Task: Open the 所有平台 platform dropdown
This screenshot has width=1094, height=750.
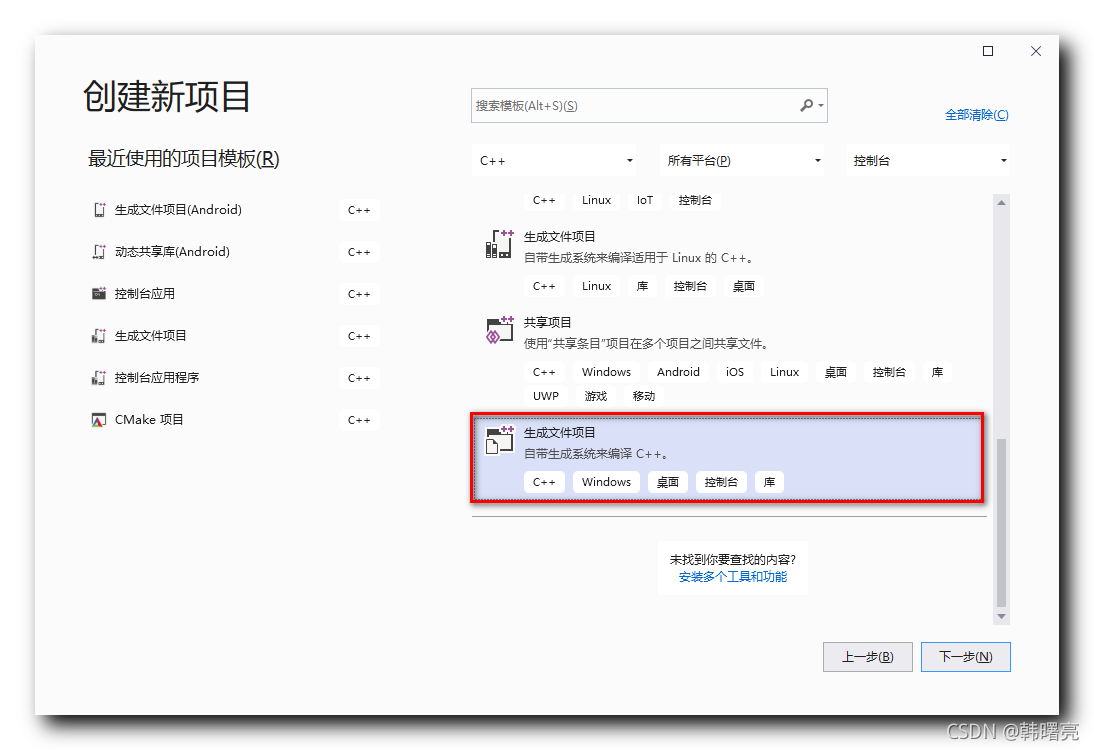Action: pos(742,160)
